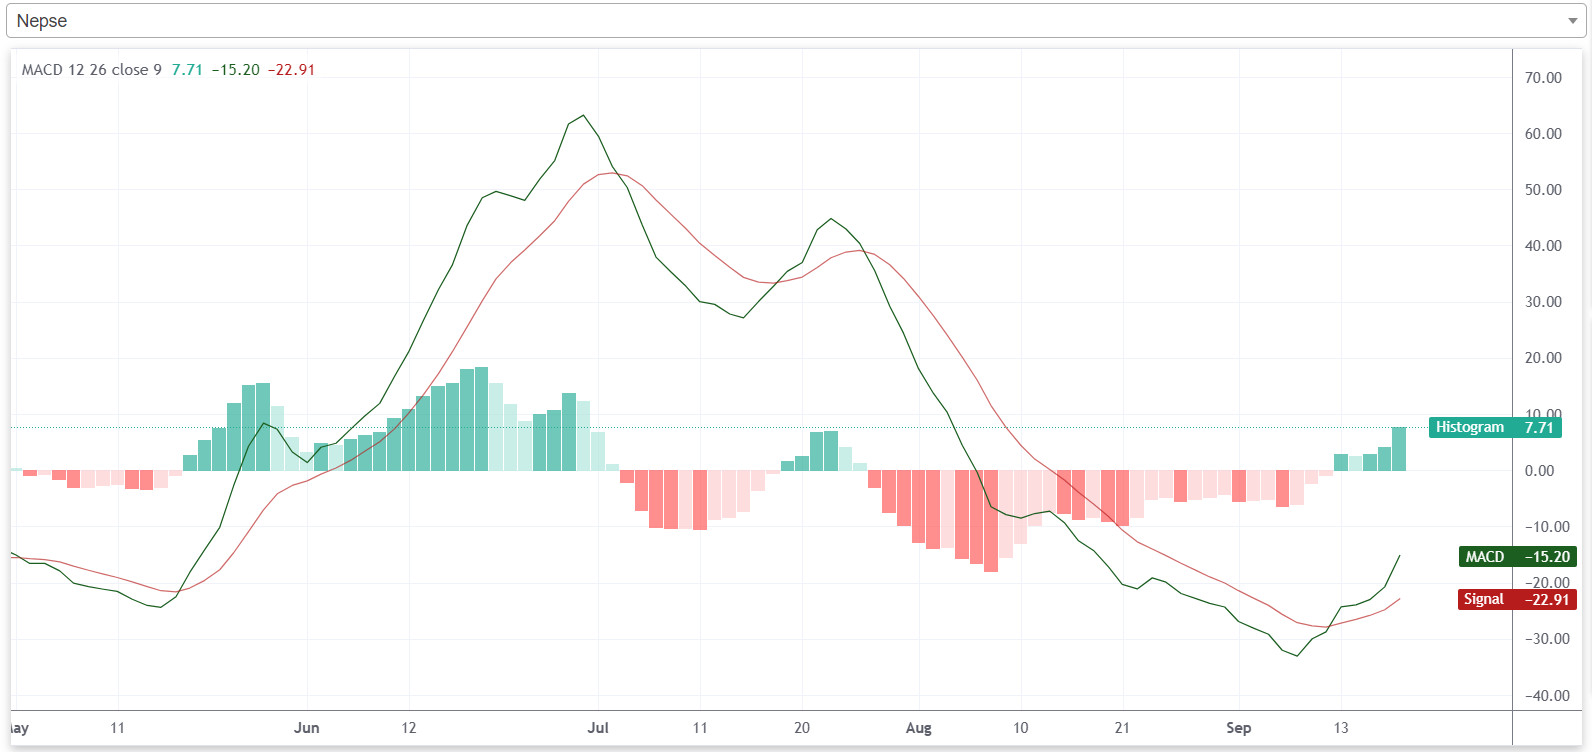
Task: Click the Jul marker on the time axis
Action: 598,728
